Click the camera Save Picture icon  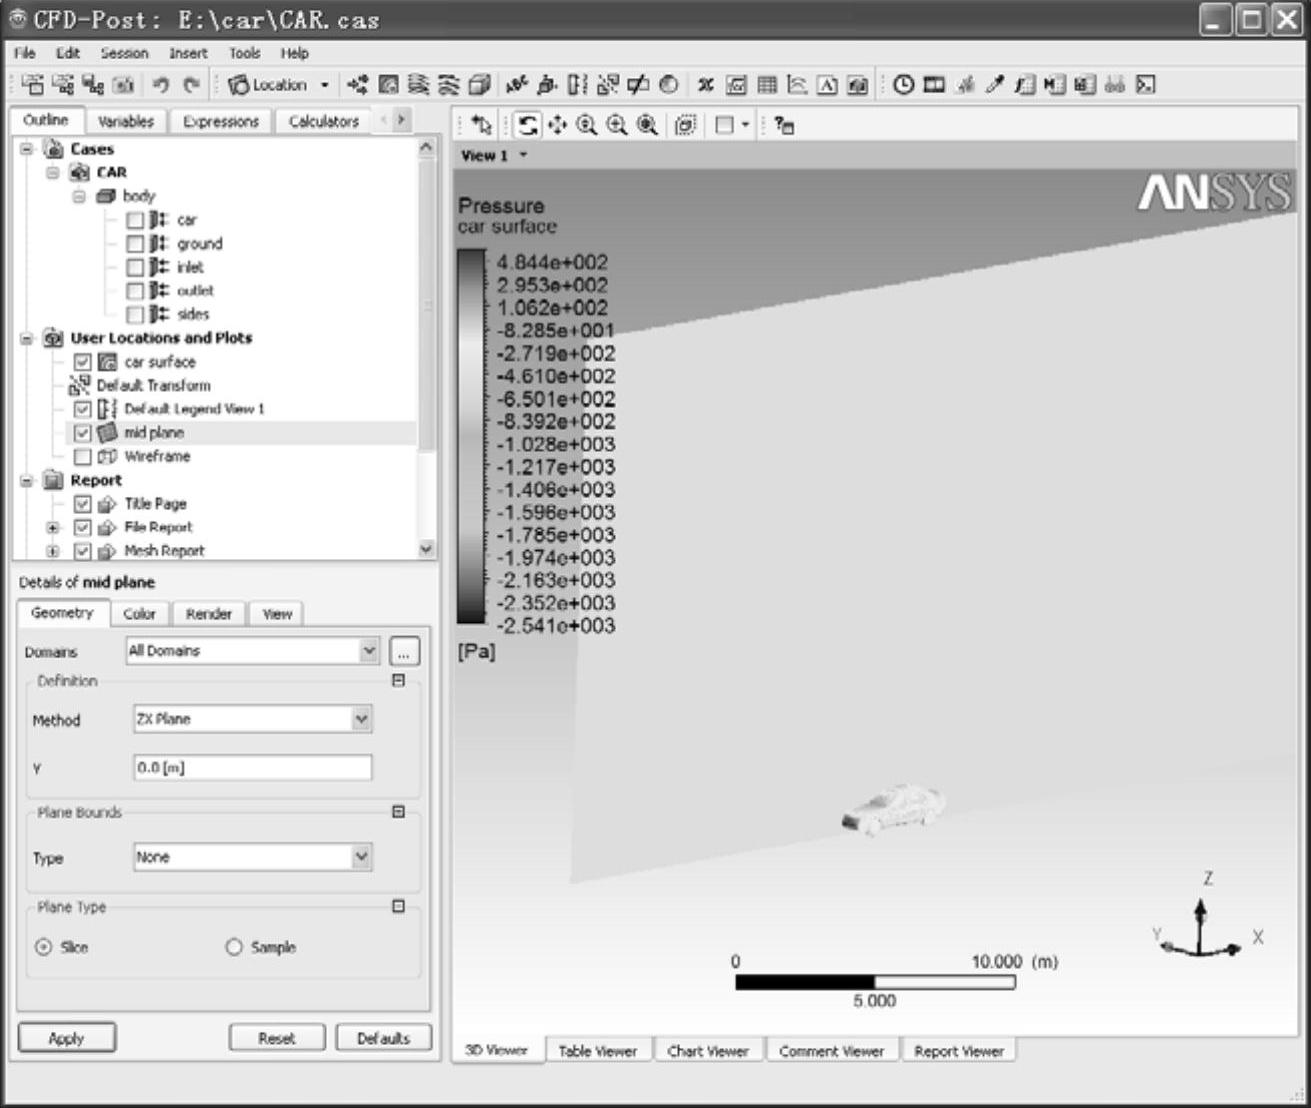tap(123, 85)
